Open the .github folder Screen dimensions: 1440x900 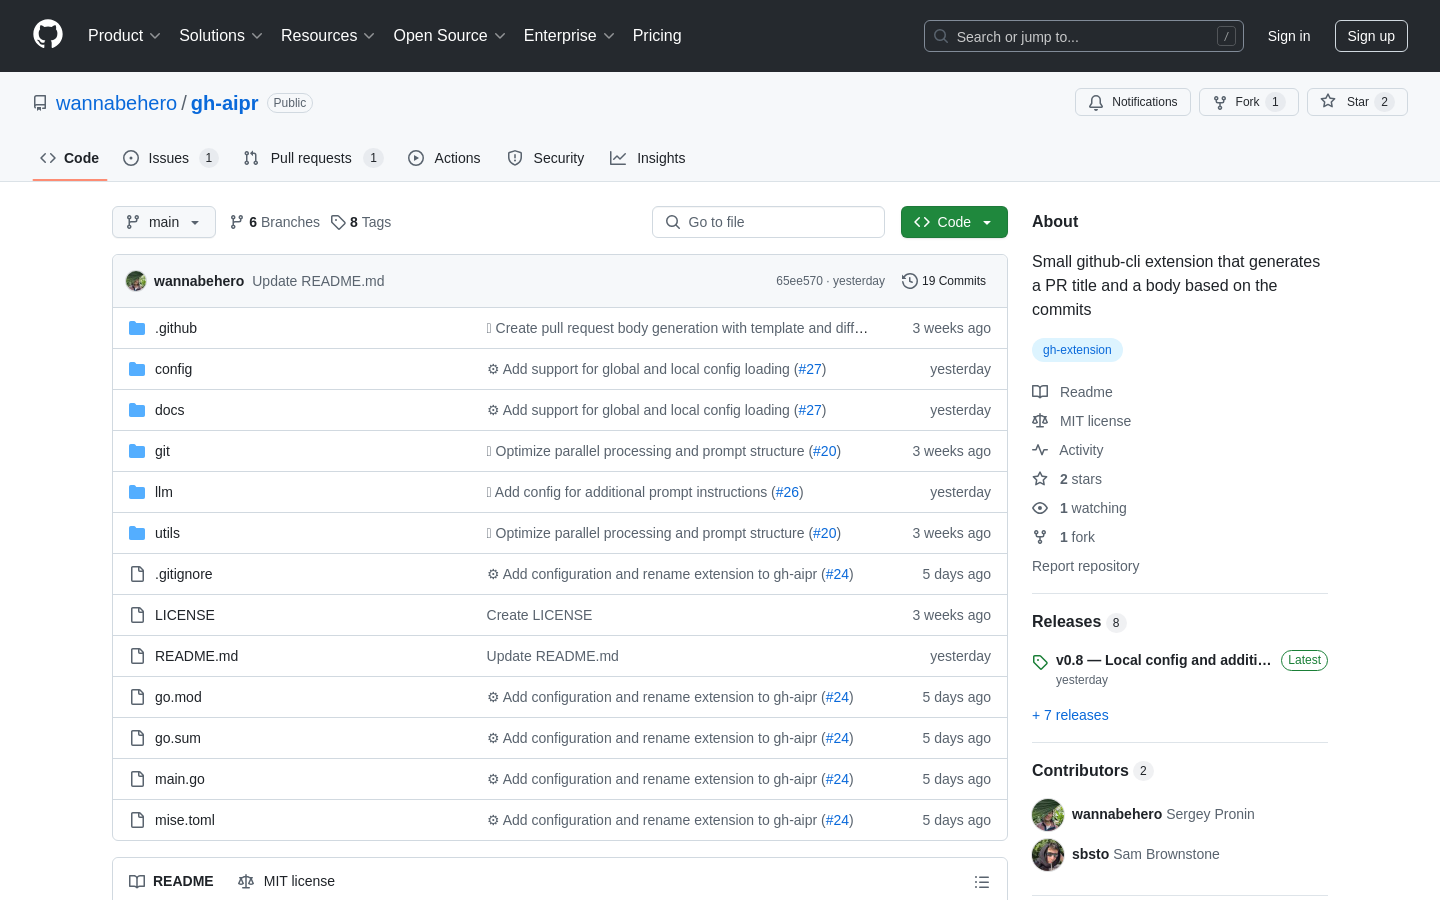[x=176, y=328]
